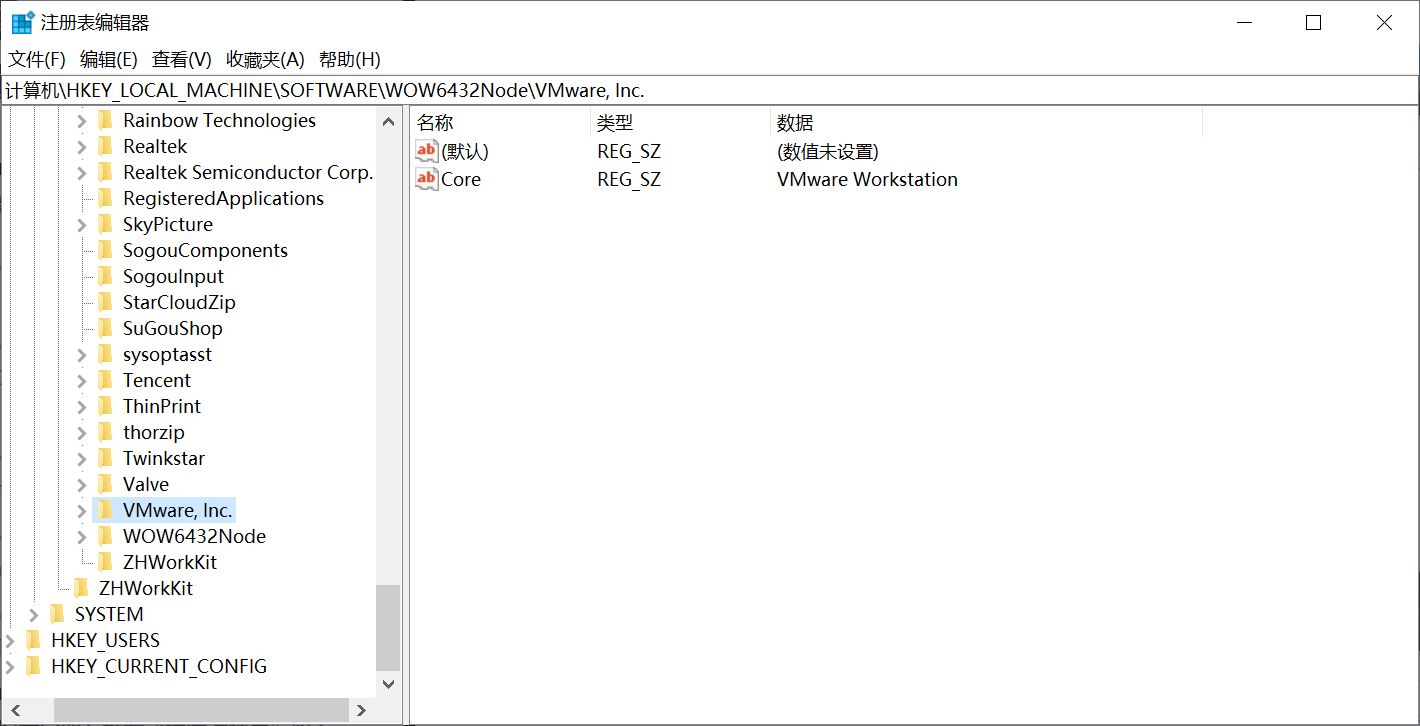This screenshot has height=726, width=1420.
Task: Expand the Tencent key
Action: [82, 381]
